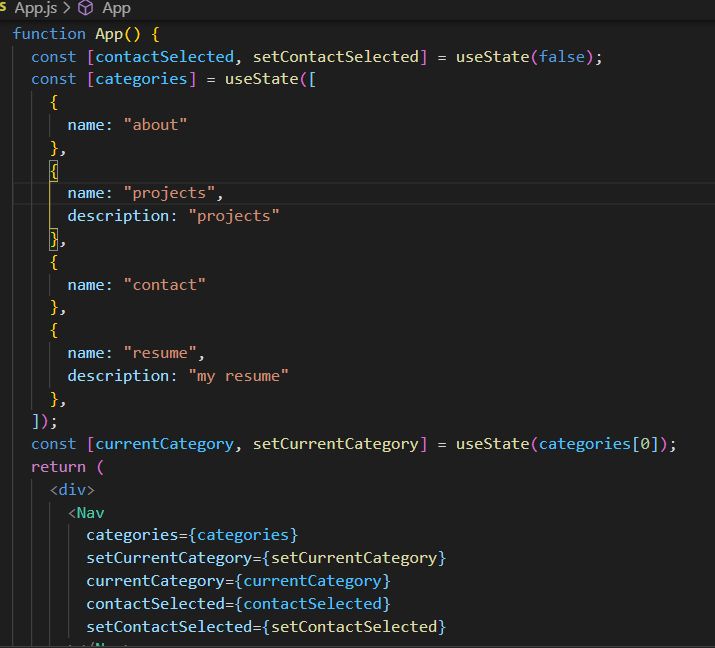Click the "about" string value
715x648 pixels.
[155, 124]
